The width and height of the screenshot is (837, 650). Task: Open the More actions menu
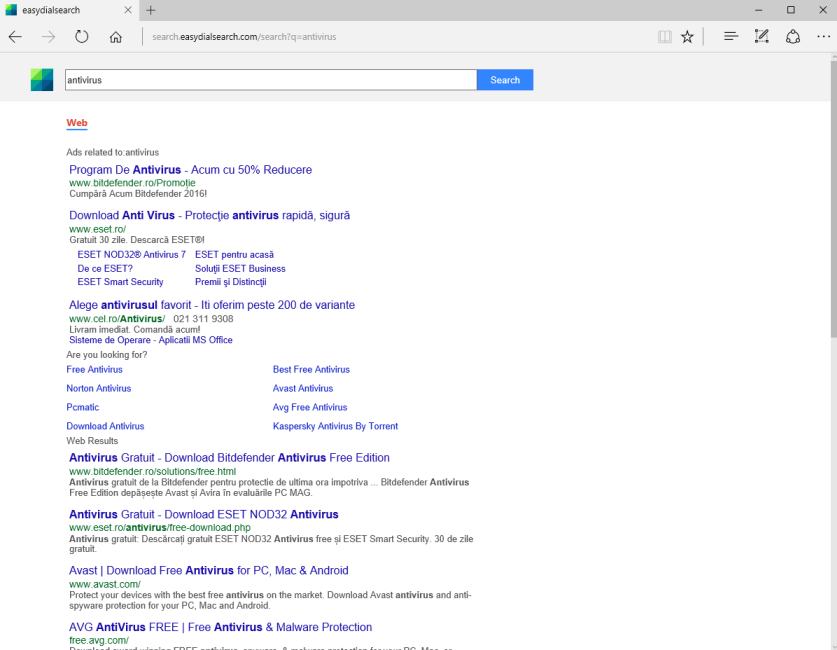823,36
